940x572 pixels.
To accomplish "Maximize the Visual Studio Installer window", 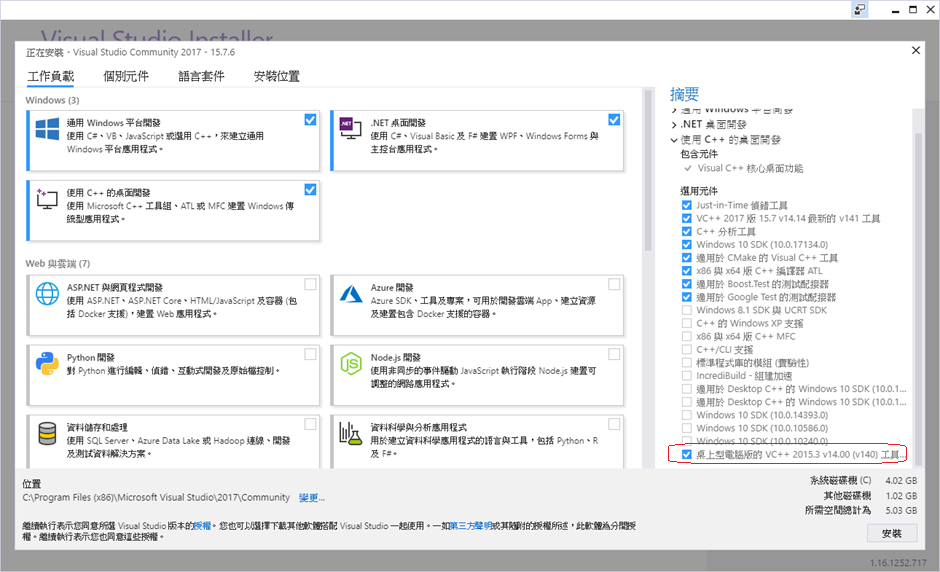I will (913, 10).
